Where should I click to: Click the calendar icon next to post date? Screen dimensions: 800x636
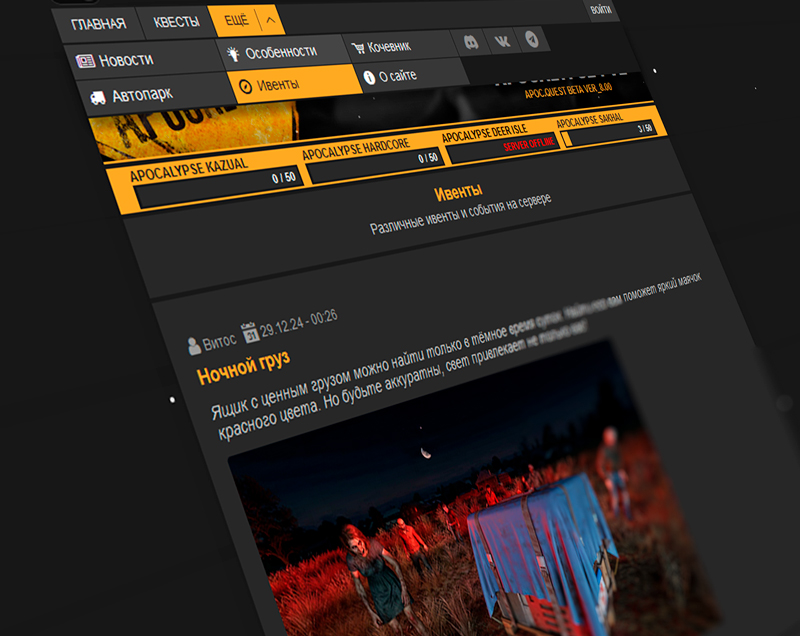[x=250, y=329]
